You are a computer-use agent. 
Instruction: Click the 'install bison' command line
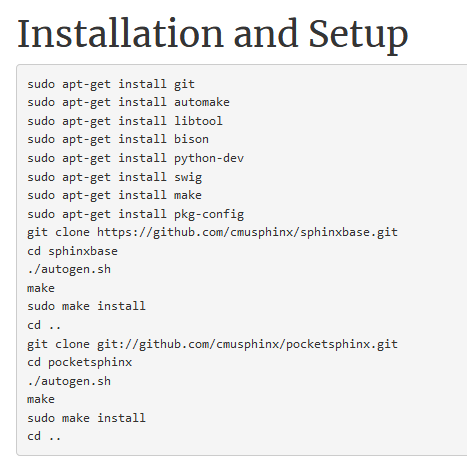point(118,139)
